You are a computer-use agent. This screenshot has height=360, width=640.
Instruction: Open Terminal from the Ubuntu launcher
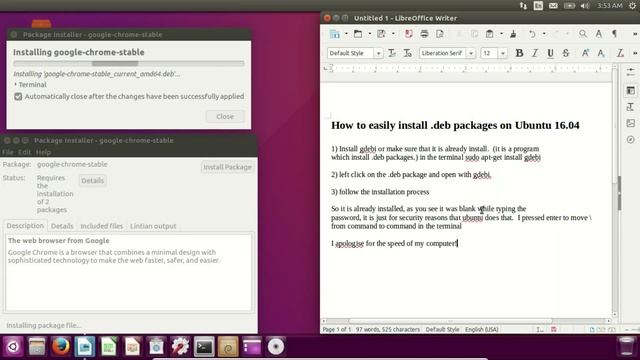[204, 347]
